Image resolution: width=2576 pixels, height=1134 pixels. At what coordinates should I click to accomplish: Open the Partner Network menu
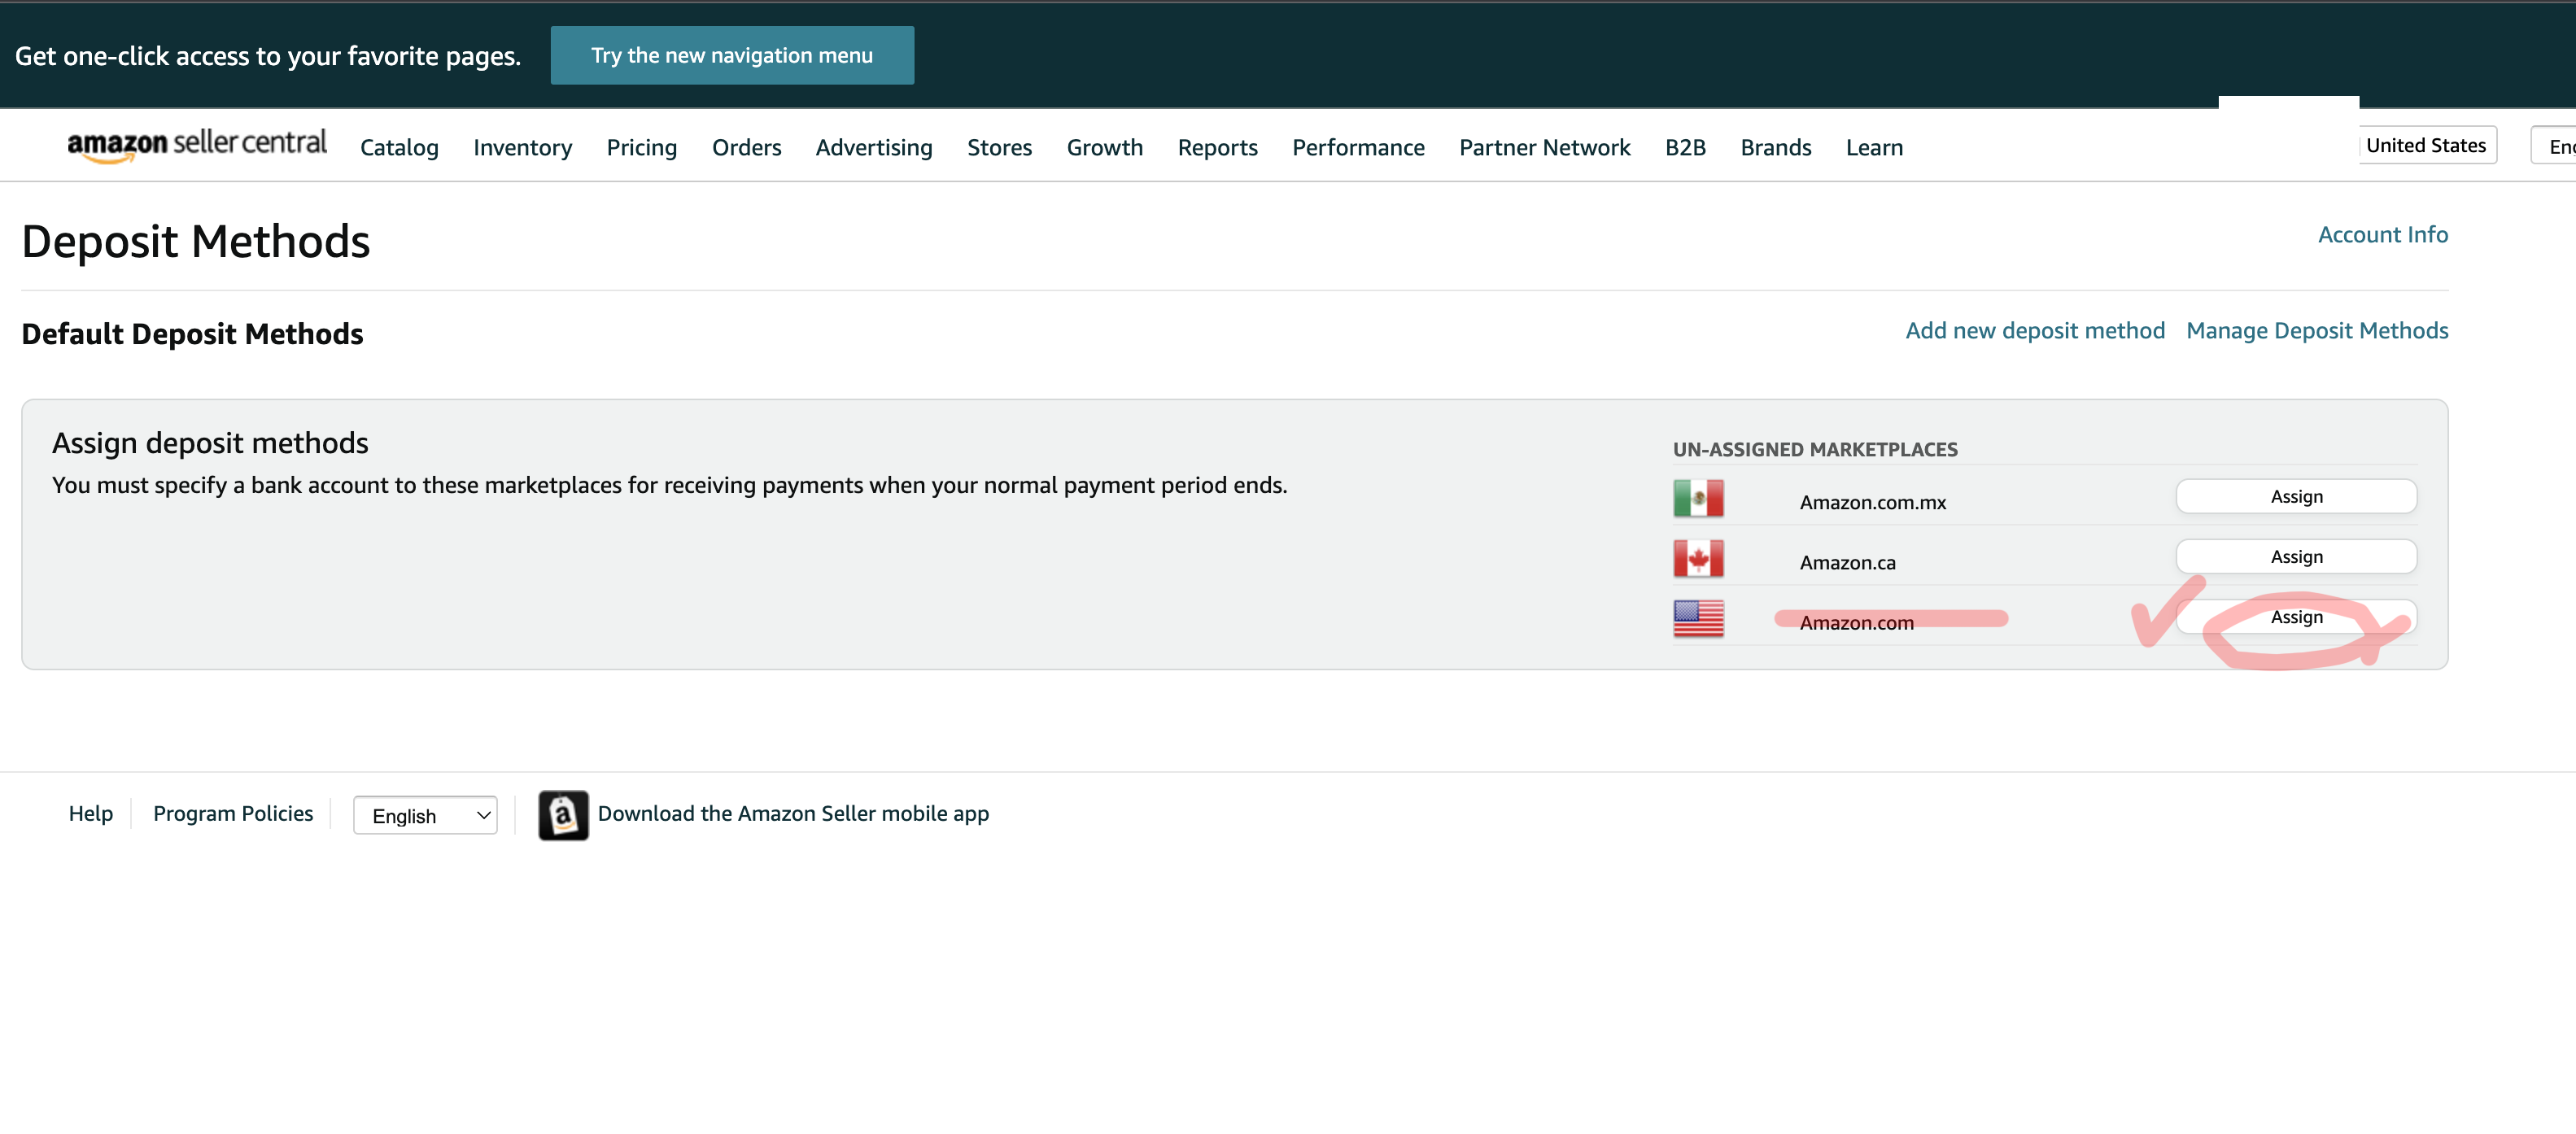coord(1544,147)
